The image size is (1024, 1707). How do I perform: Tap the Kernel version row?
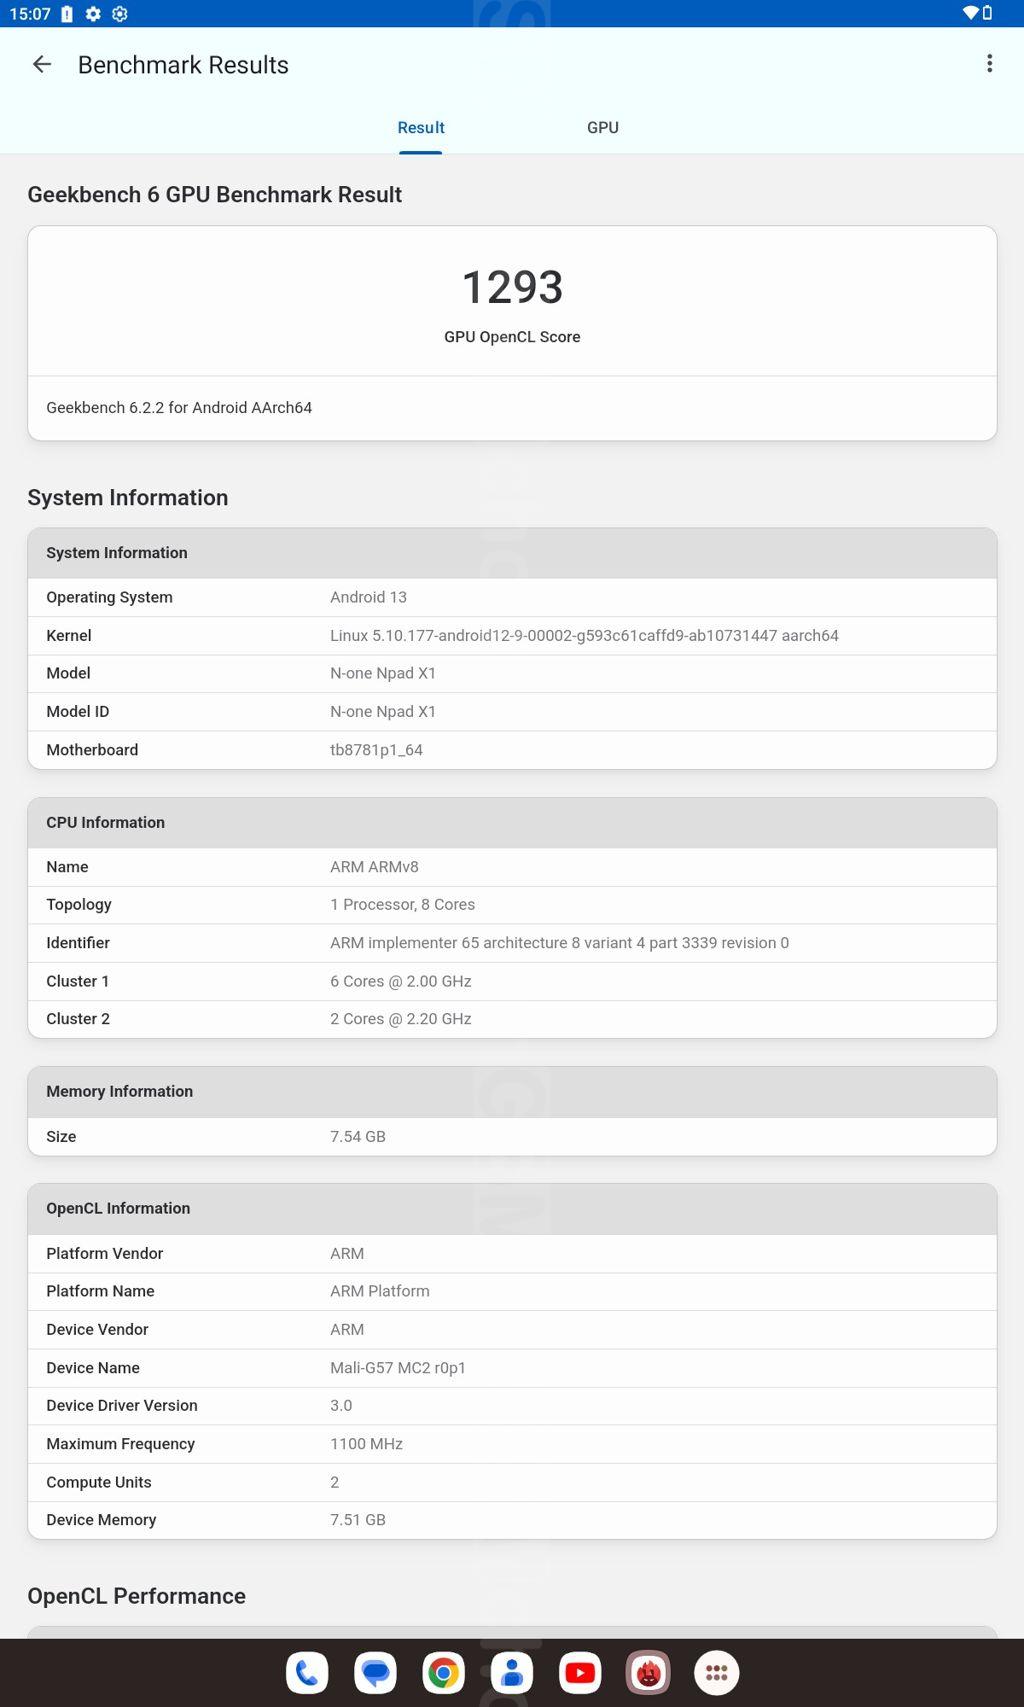[512, 636]
